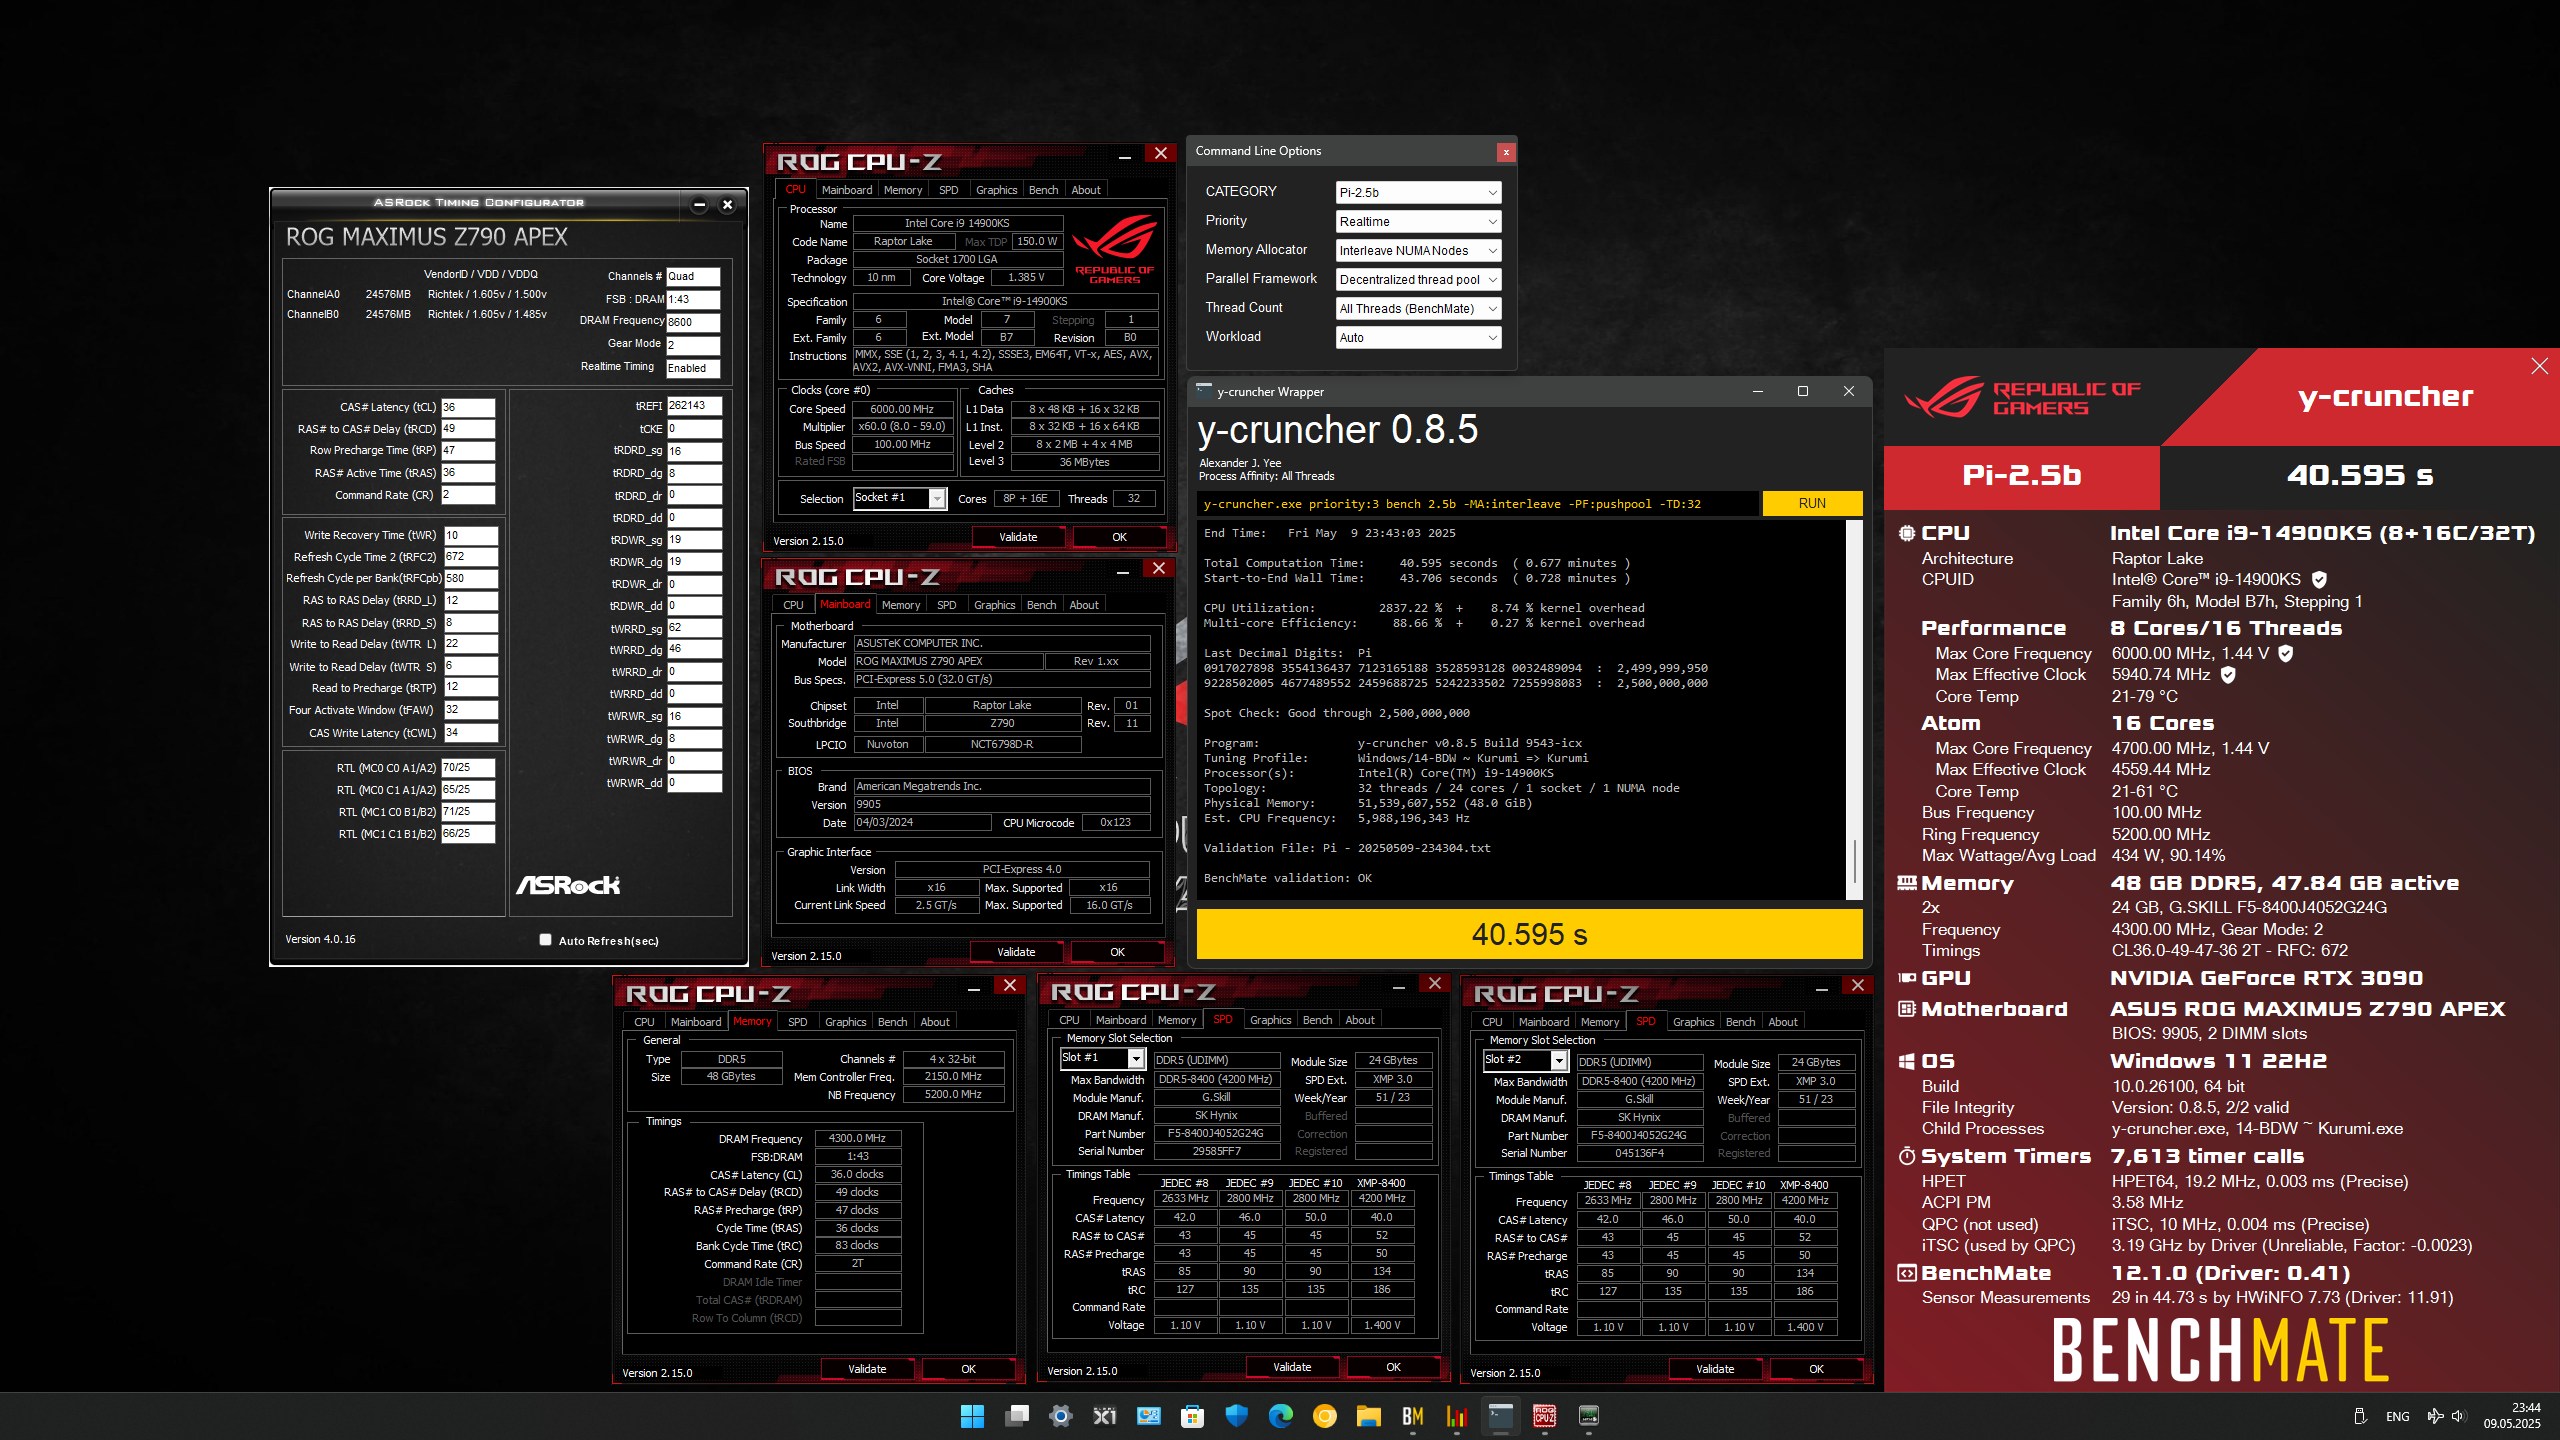The height and width of the screenshot is (1440, 2560).
Task: Open Task View from the taskbar
Action: coord(1017,1416)
